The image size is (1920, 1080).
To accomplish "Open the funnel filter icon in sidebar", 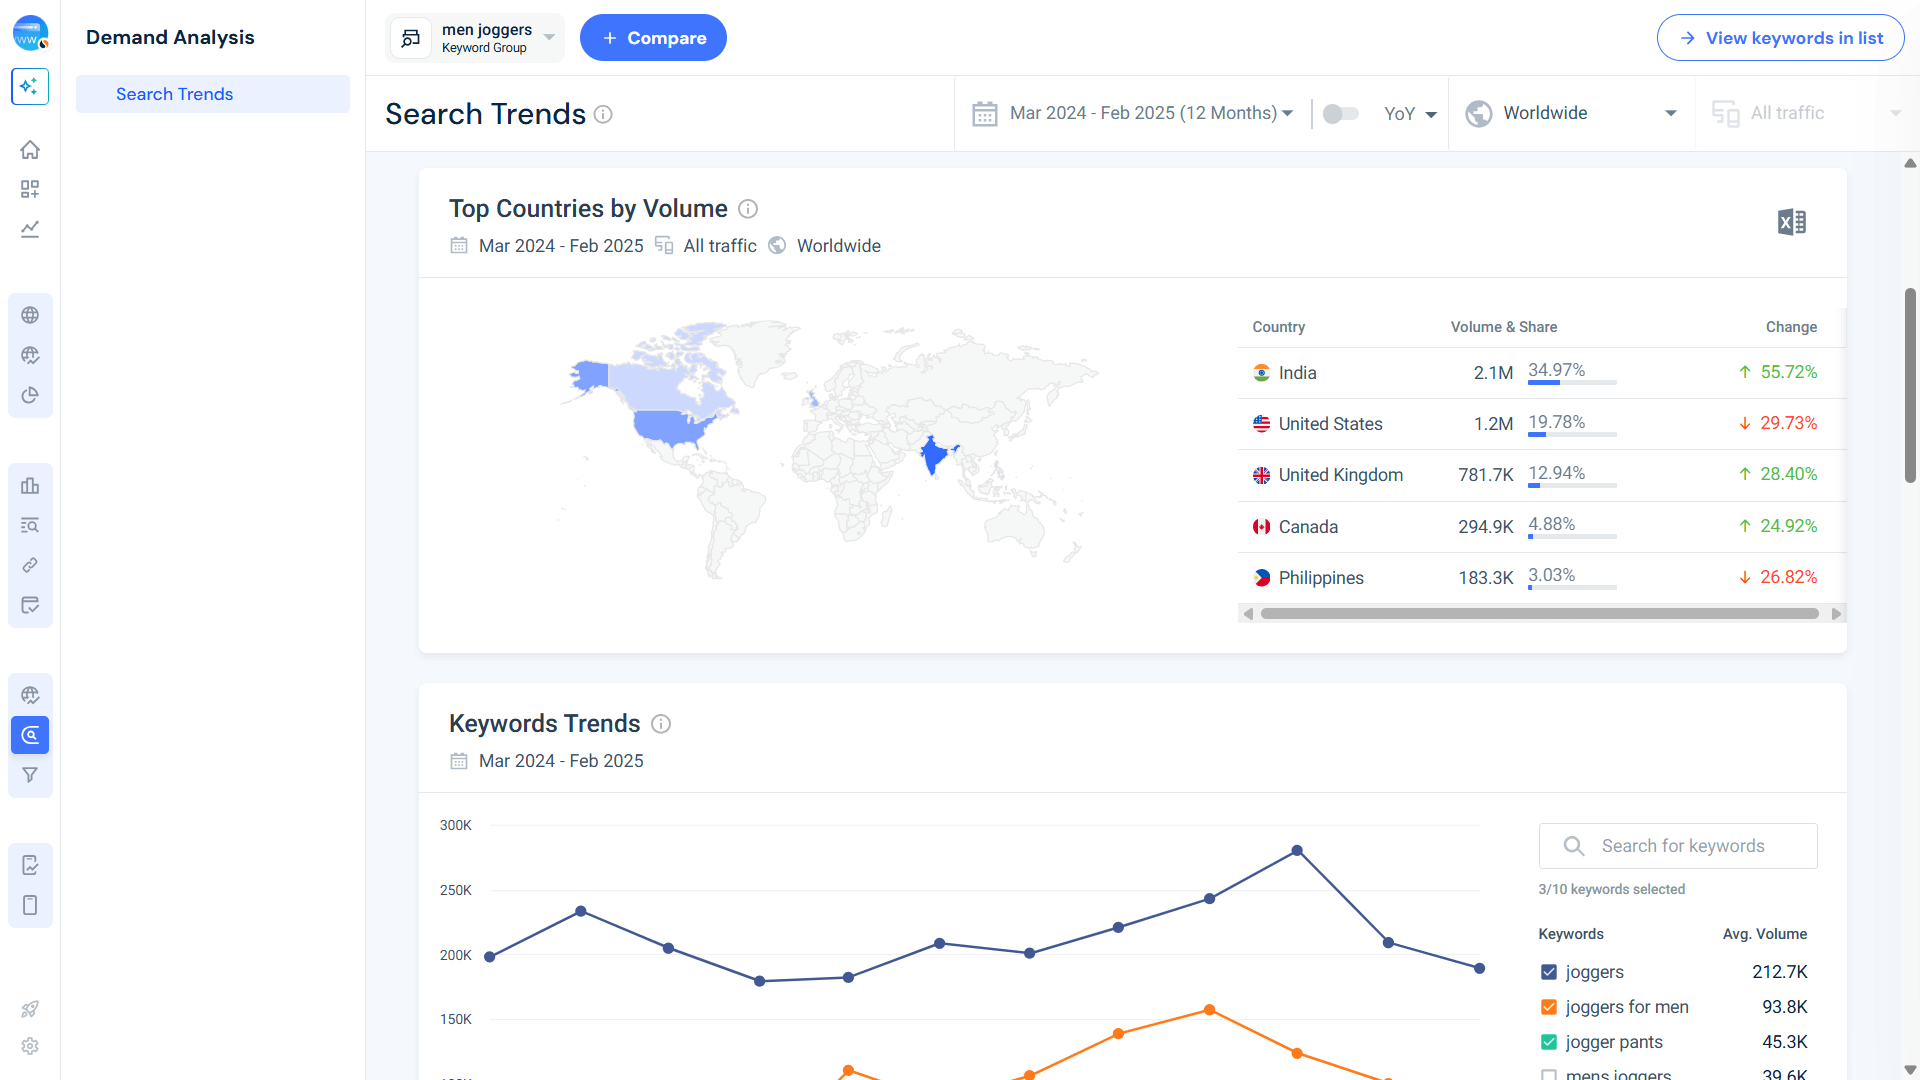I will [x=30, y=775].
